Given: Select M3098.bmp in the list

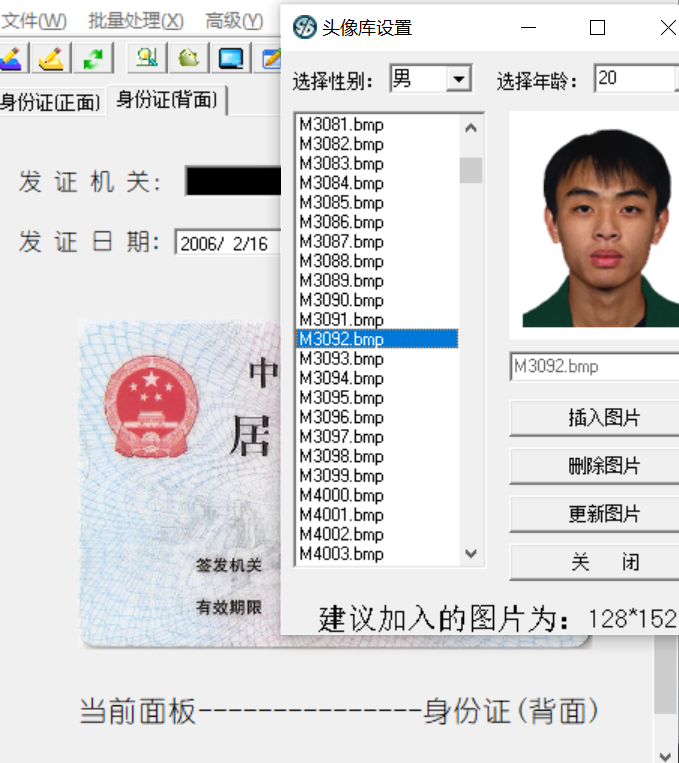Looking at the screenshot, I should point(377,456).
